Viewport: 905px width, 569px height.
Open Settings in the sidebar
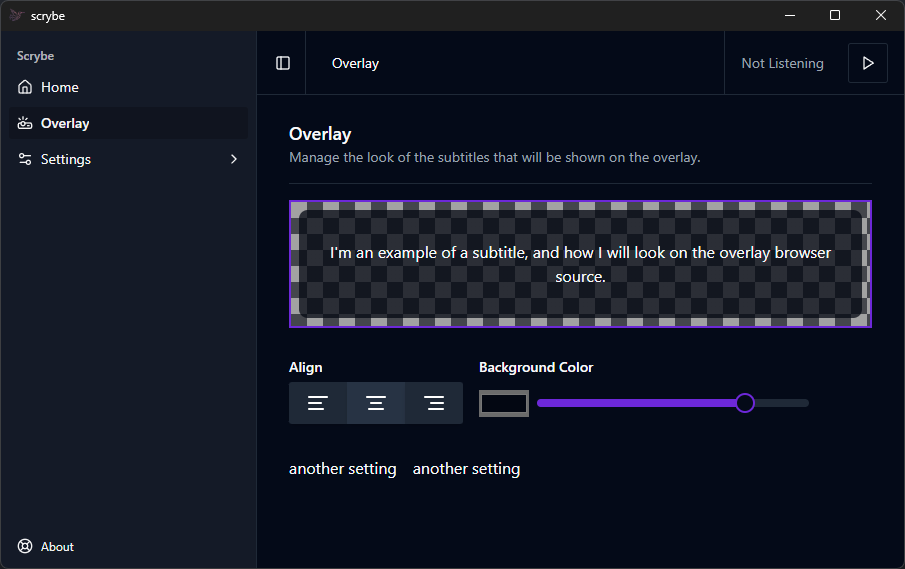point(128,159)
